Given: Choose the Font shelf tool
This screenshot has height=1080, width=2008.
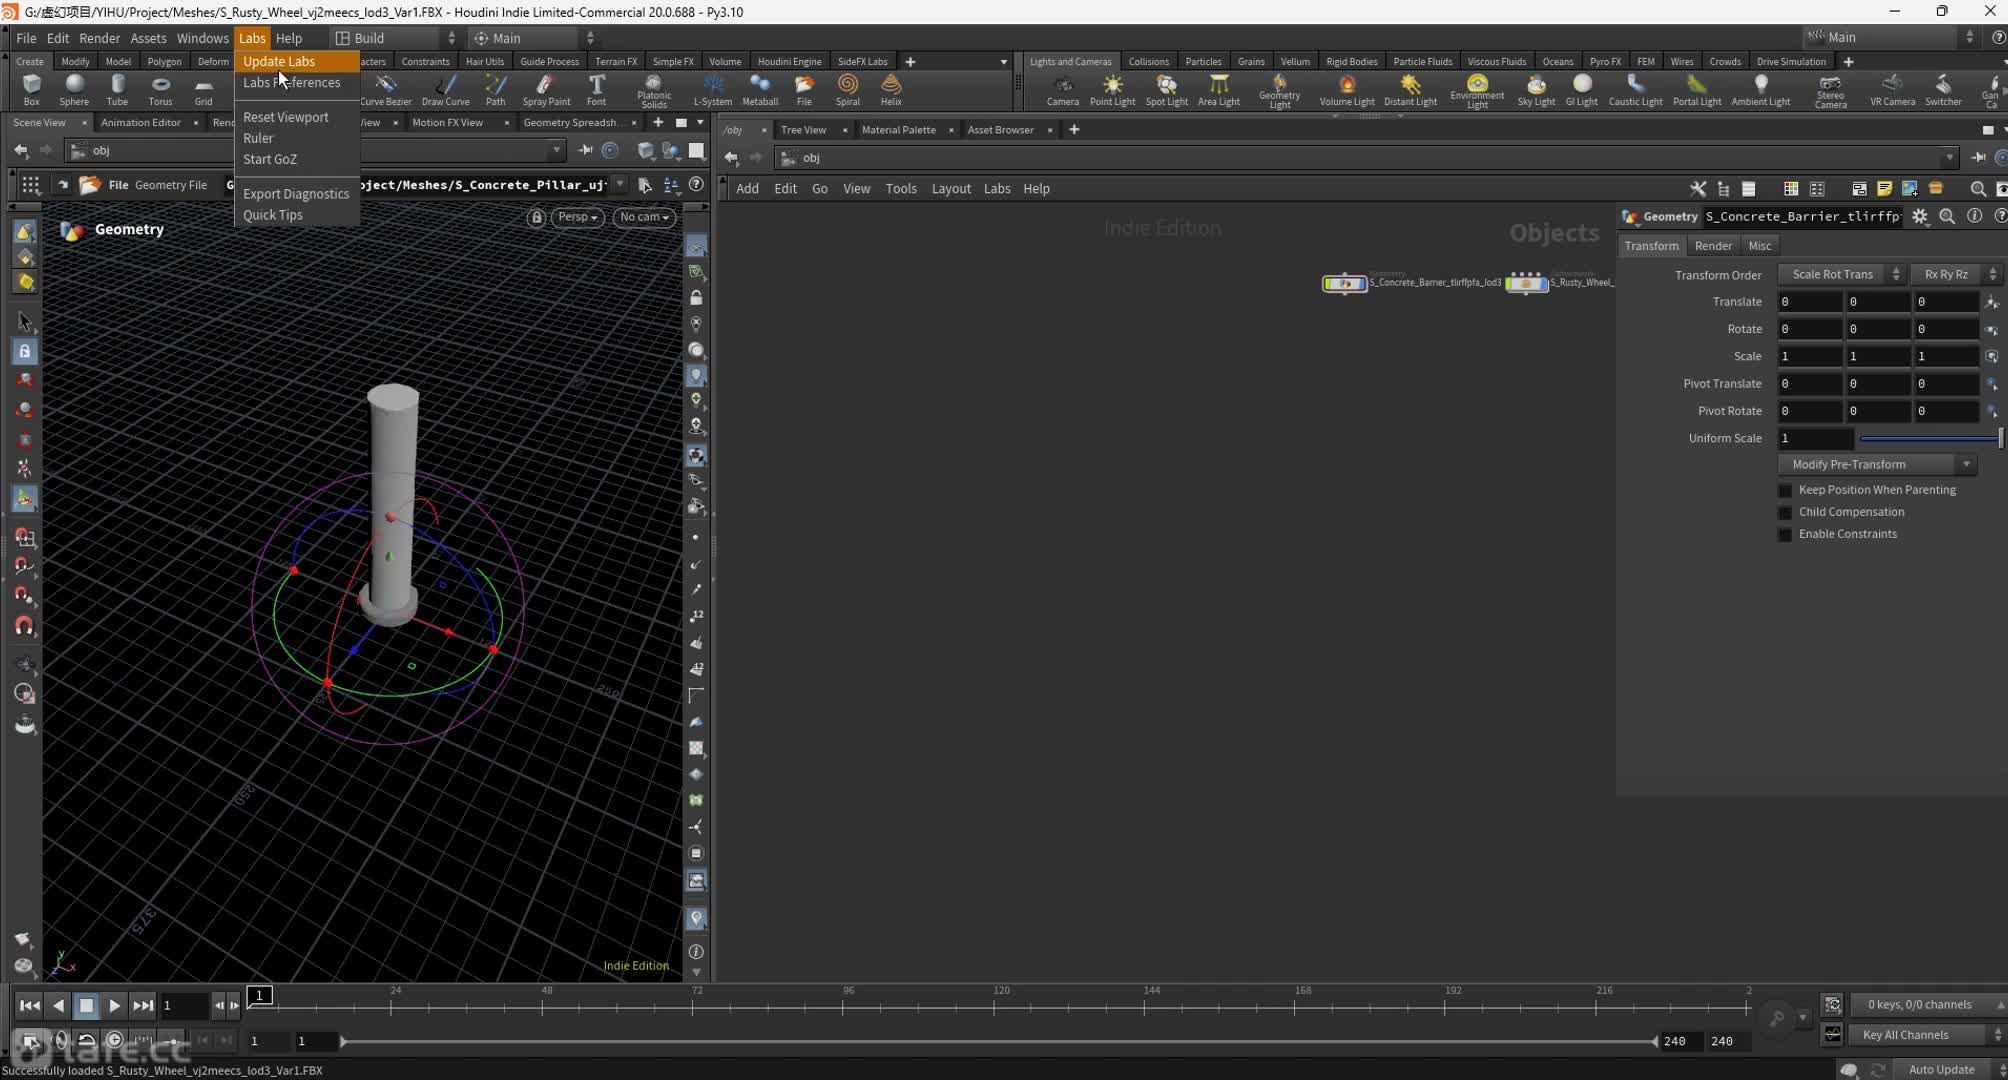Looking at the screenshot, I should (x=596, y=89).
